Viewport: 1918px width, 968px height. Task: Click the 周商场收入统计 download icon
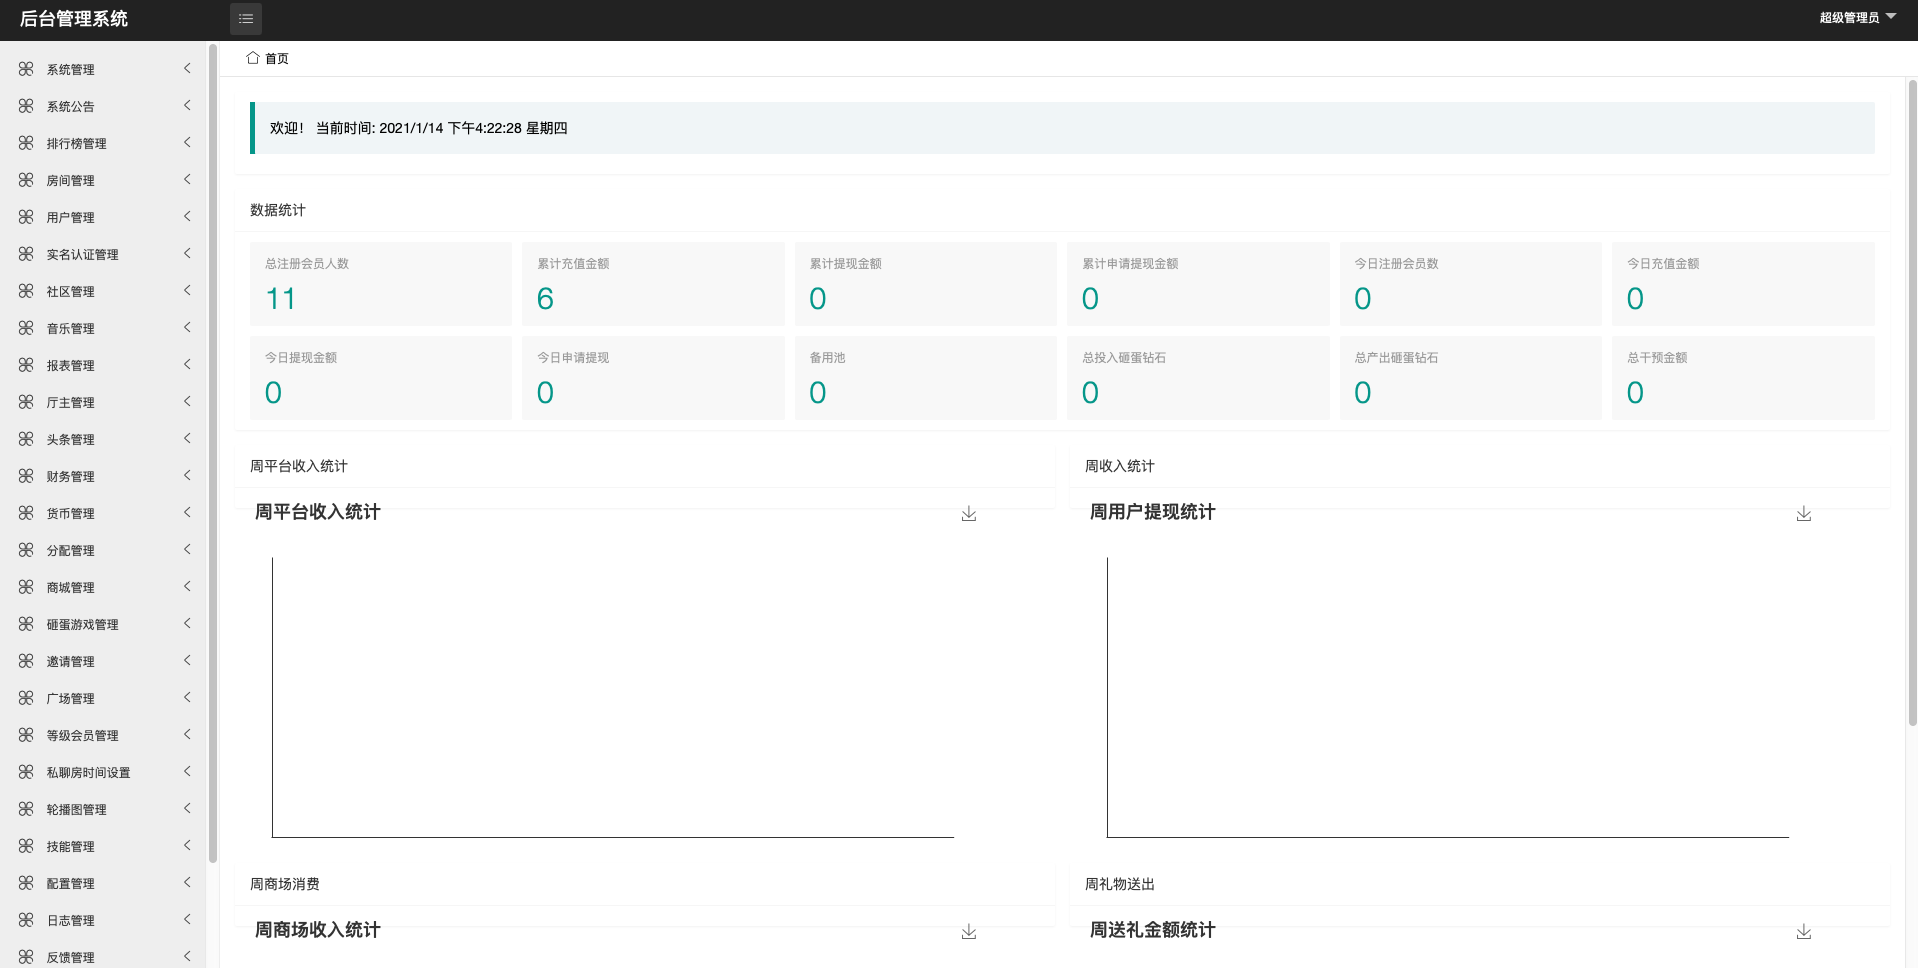pyautogui.click(x=968, y=932)
